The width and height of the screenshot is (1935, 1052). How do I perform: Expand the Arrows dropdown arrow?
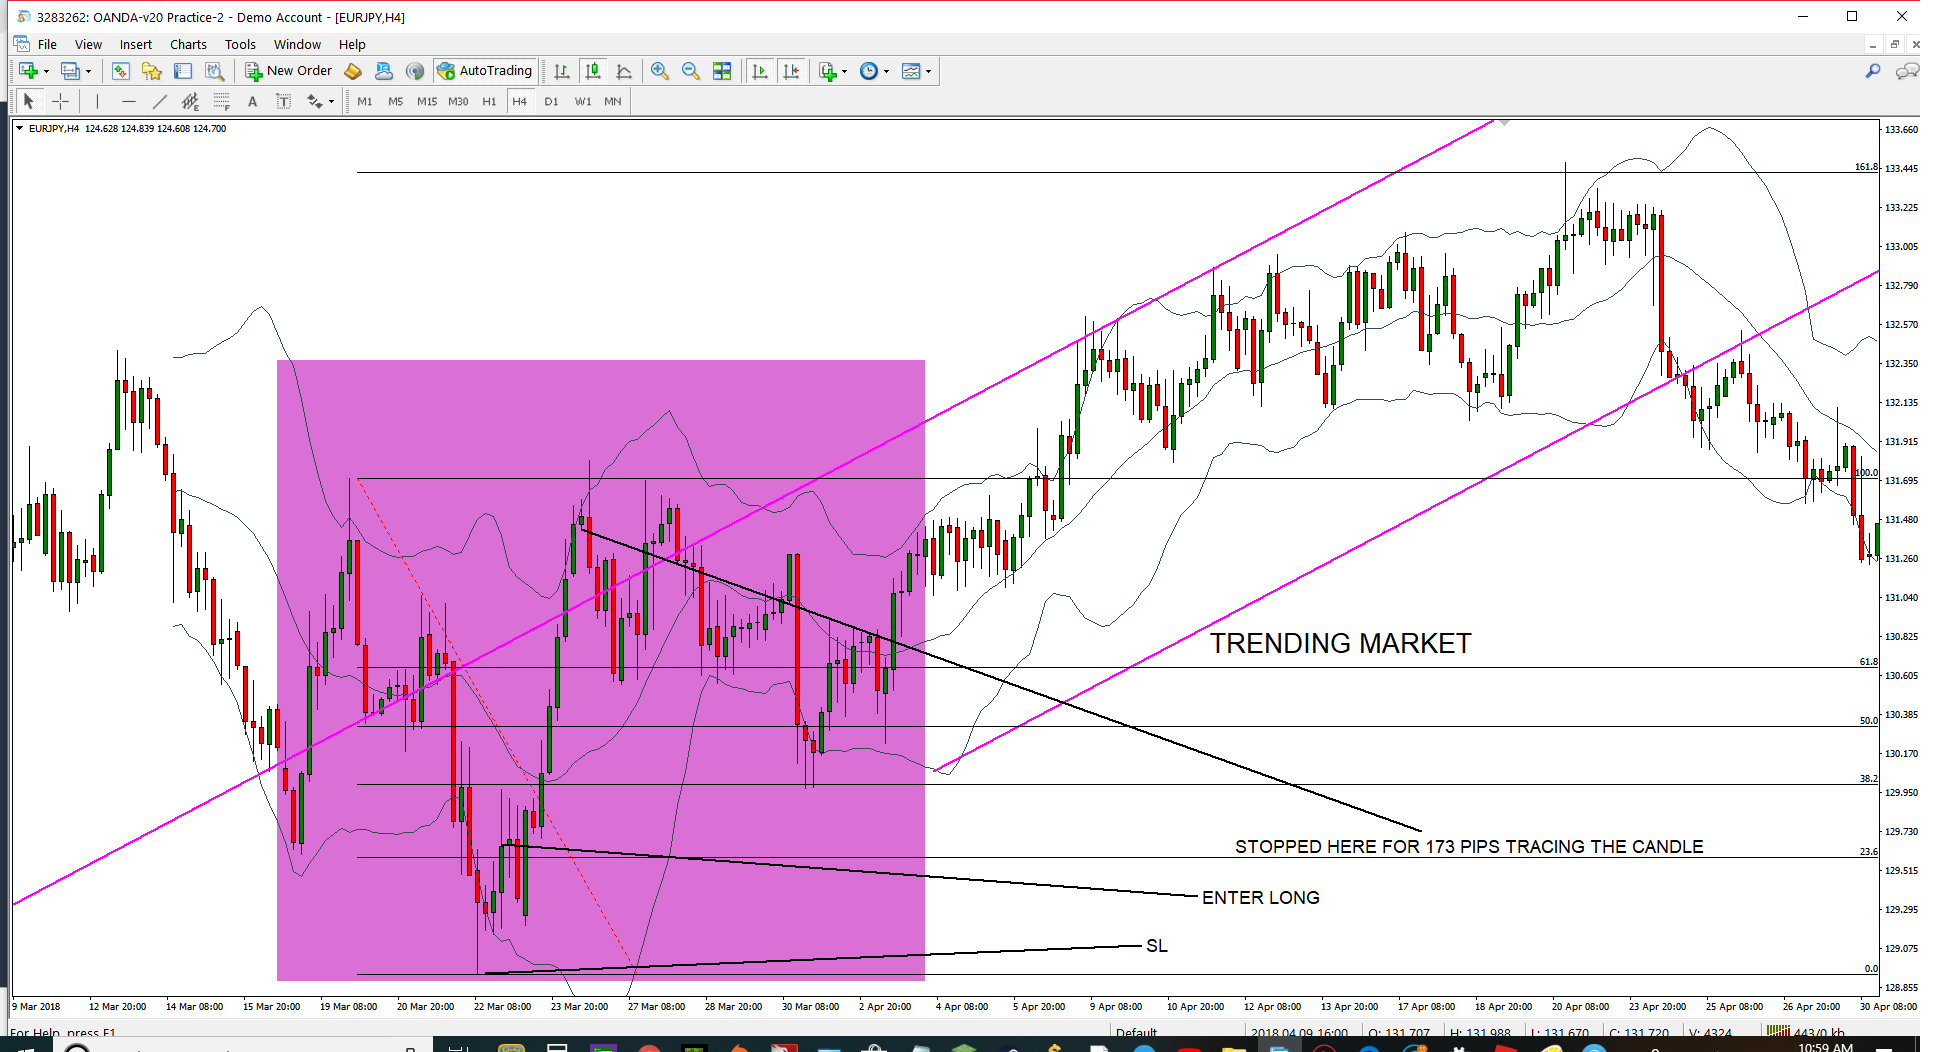[331, 101]
